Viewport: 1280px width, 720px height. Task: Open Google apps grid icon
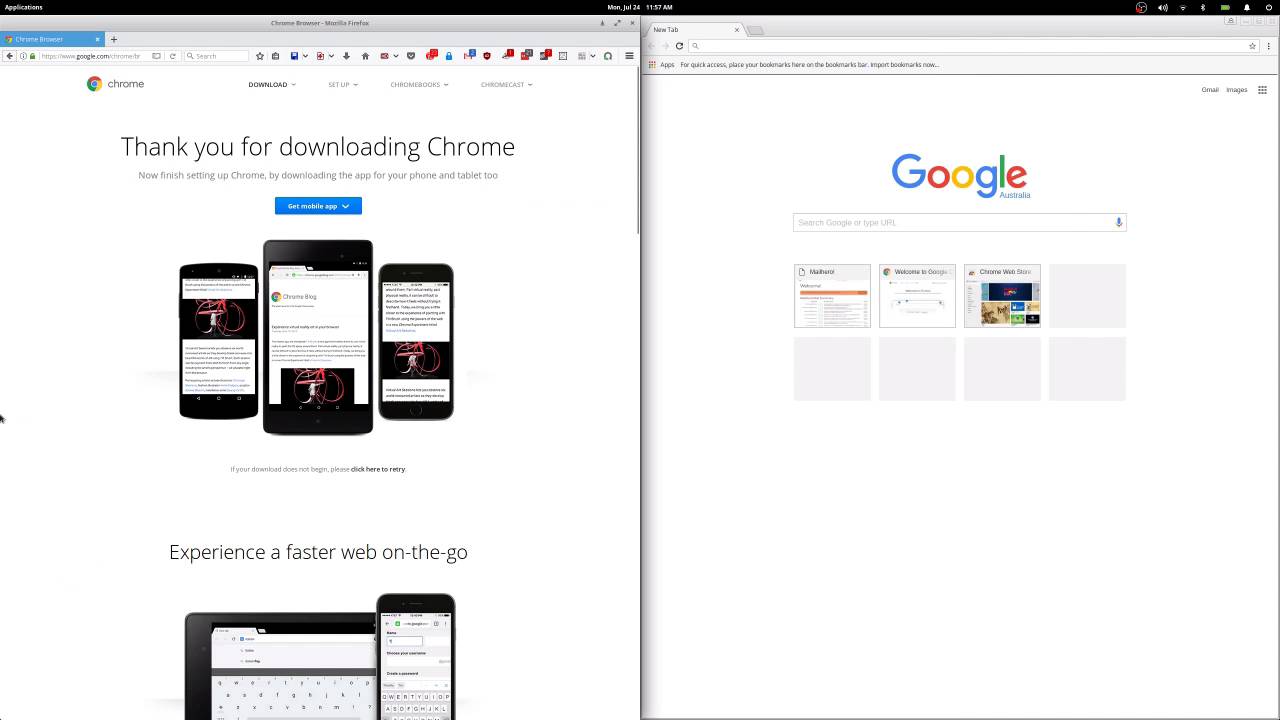click(x=1262, y=90)
